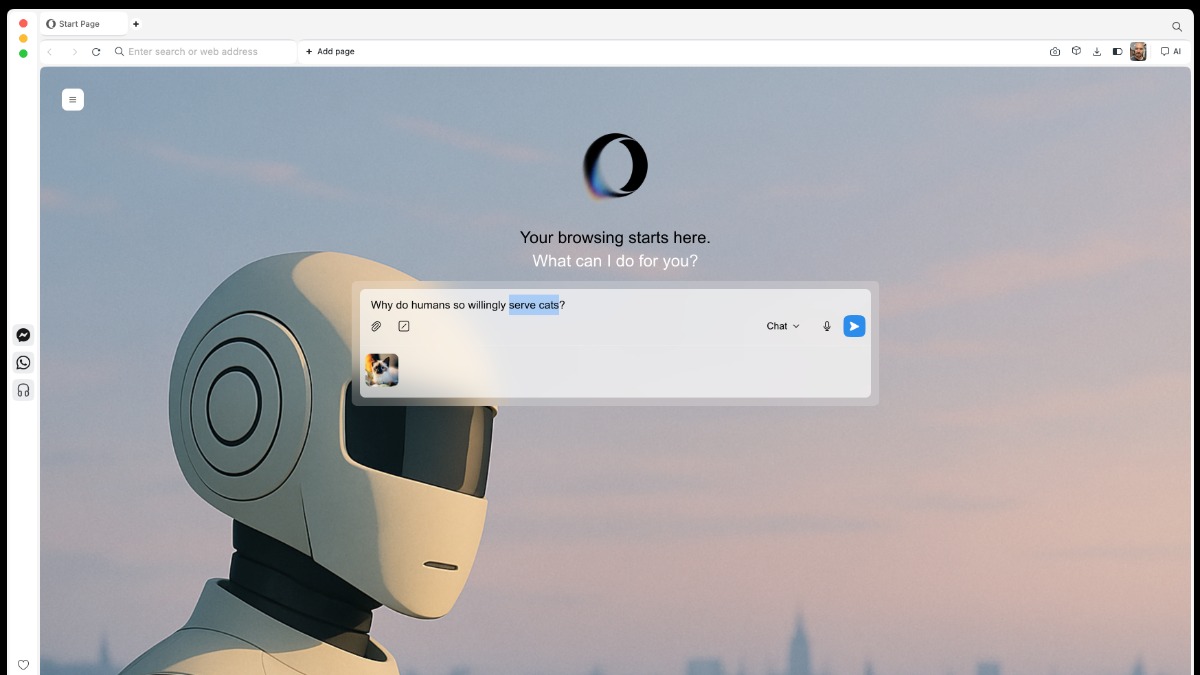Expand the Chat mode dropdown
The image size is (1200, 675).
click(x=783, y=326)
